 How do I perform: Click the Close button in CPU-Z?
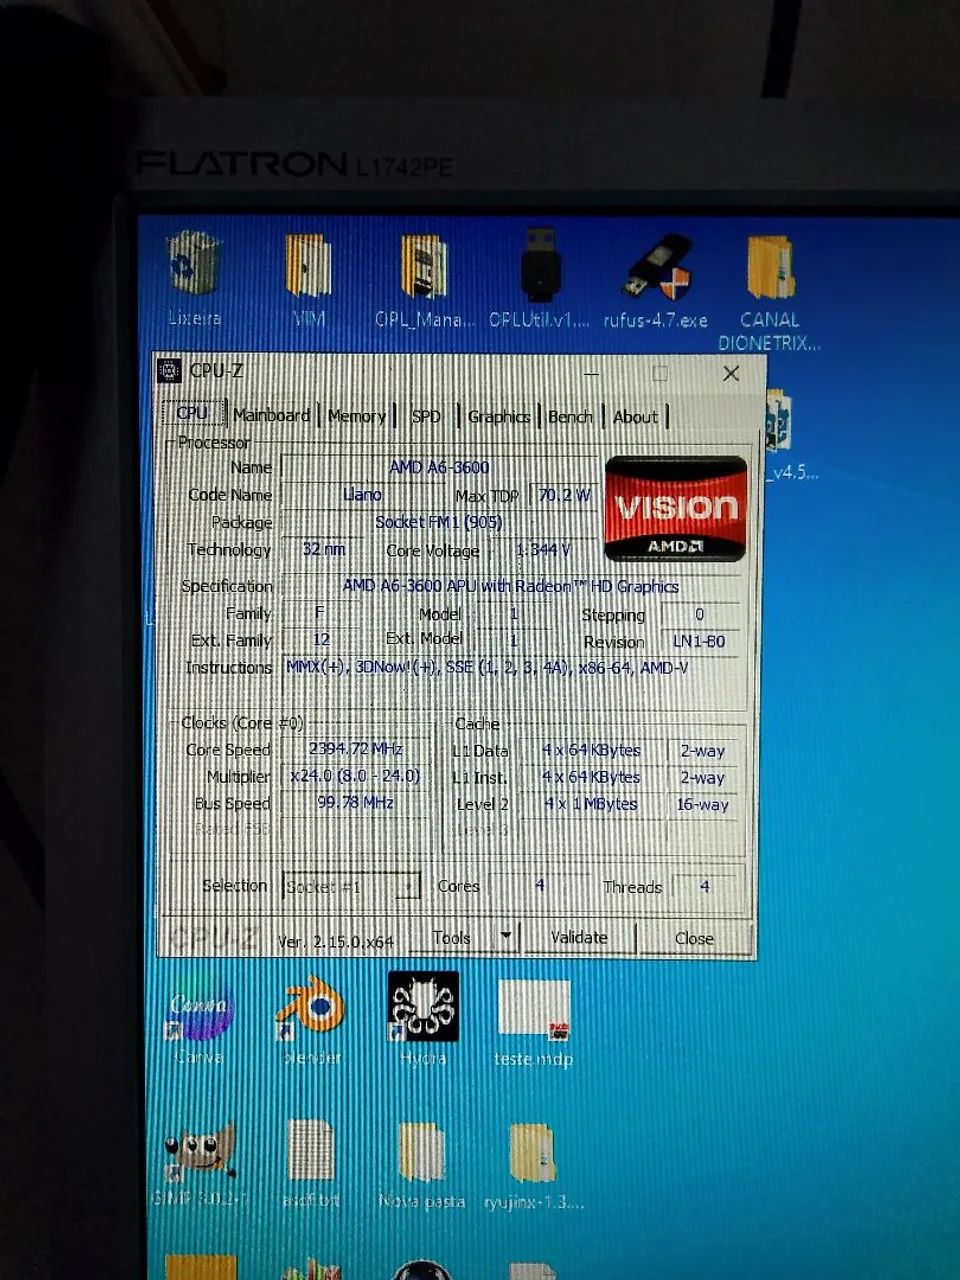pos(694,938)
